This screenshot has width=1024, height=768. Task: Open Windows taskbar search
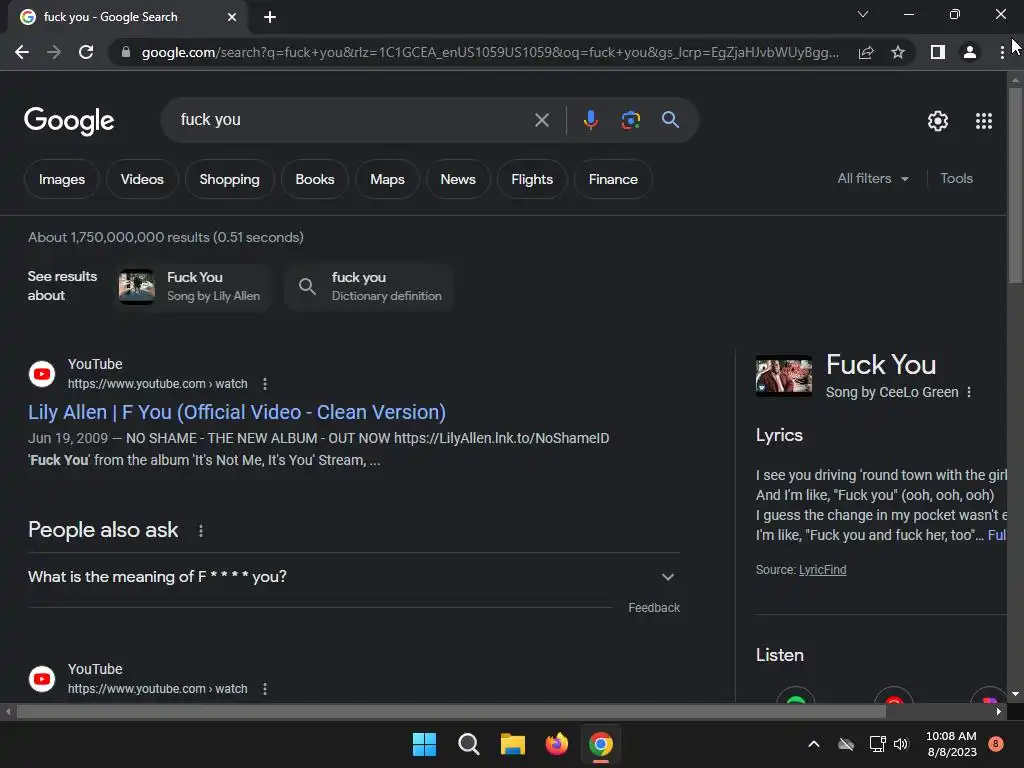pos(468,744)
